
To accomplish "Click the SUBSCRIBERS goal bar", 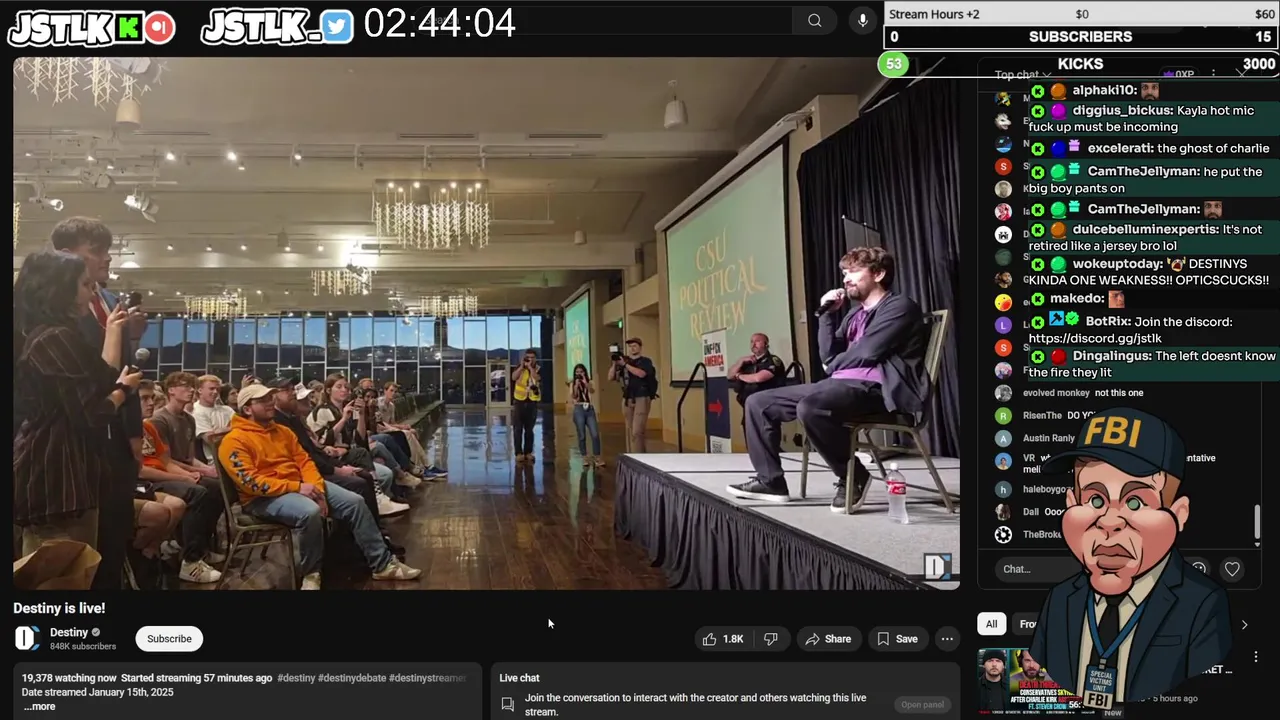I will (x=1080, y=37).
